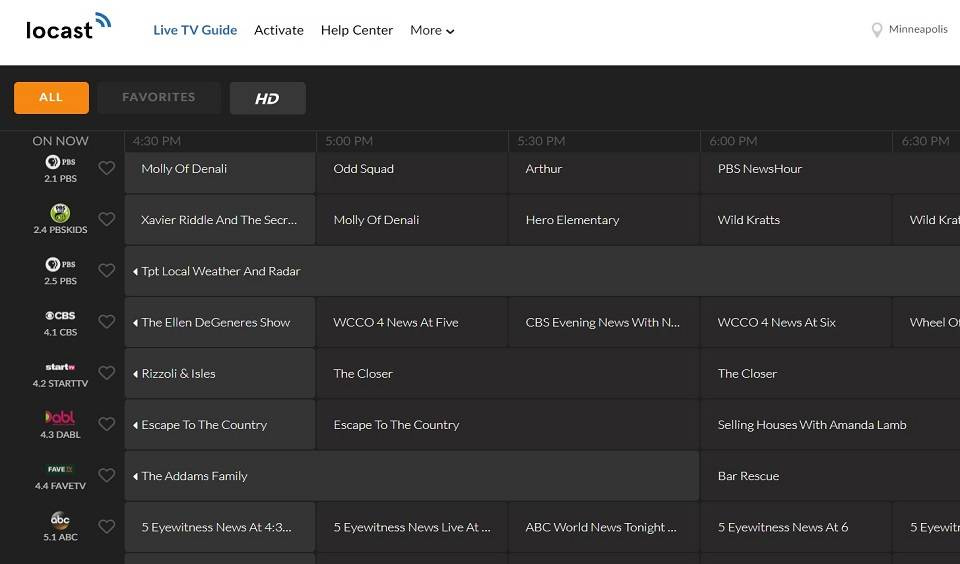
Task: Open The Addams Family program
Action: [x=412, y=476]
